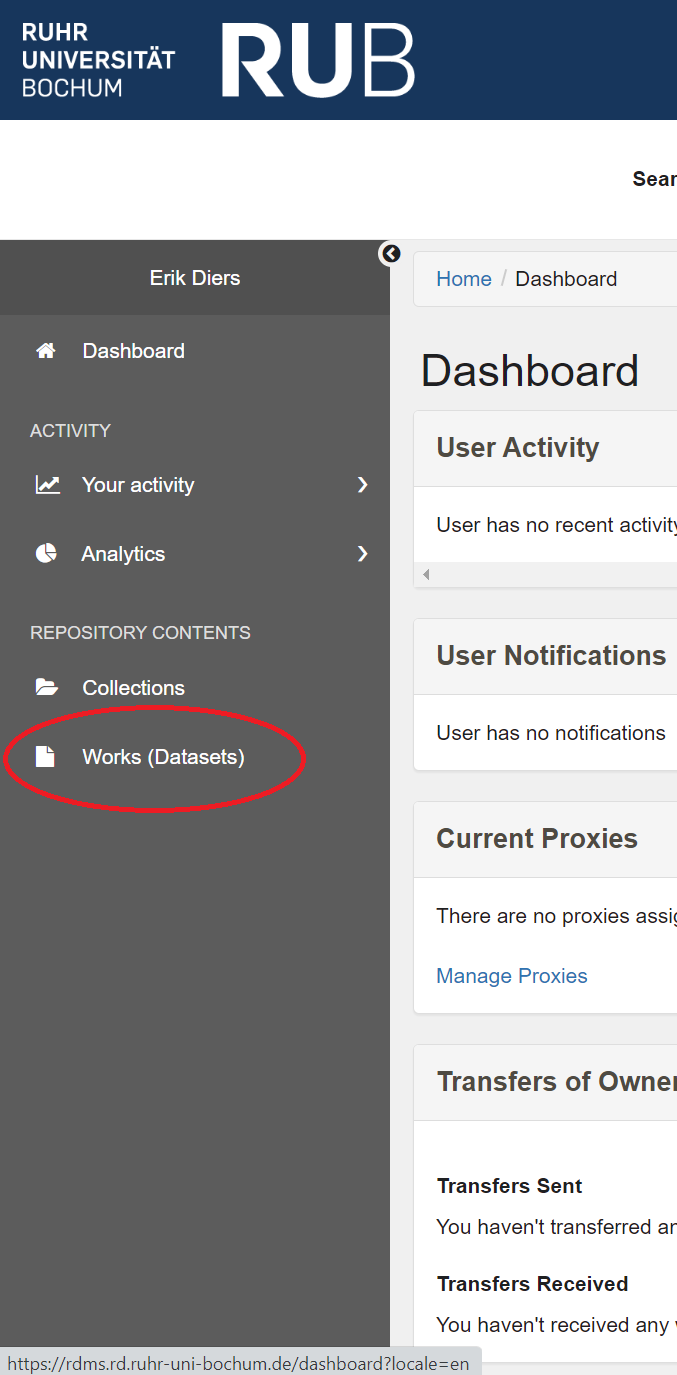Click the Erik Diers user name
The height and width of the screenshot is (1375, 677).
(x=195, y=278)
